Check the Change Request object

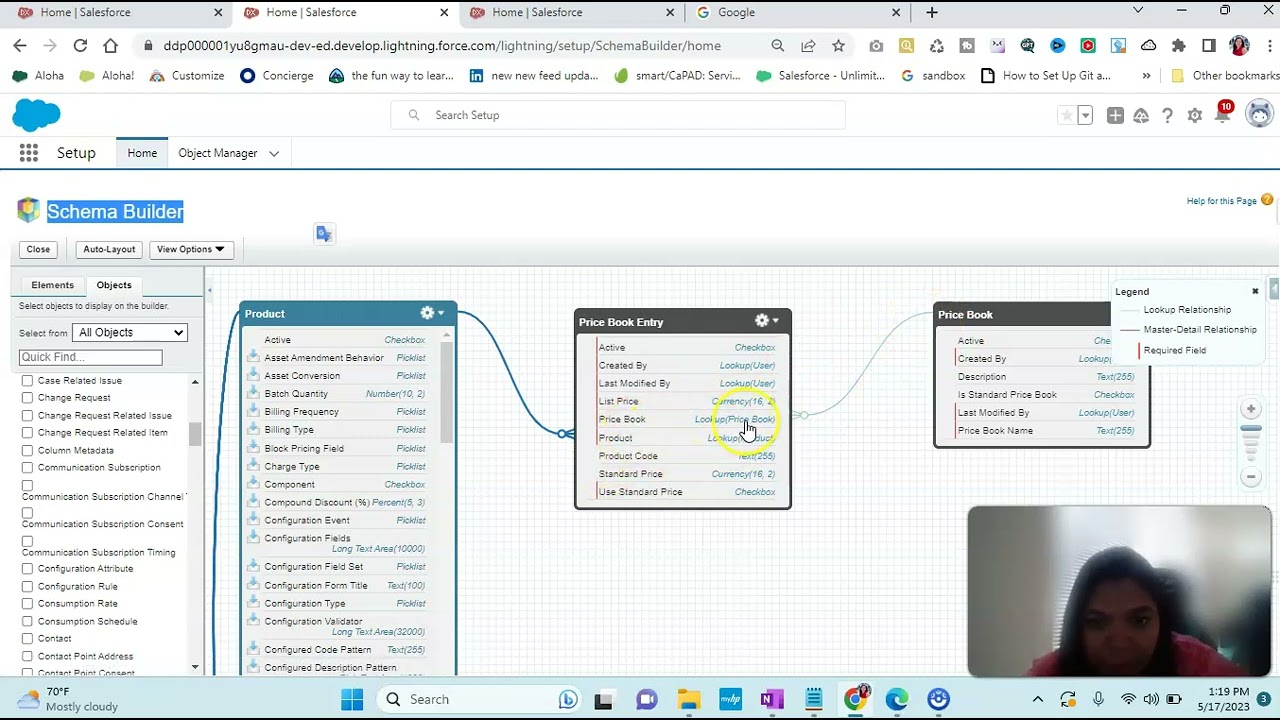(27, 397)
